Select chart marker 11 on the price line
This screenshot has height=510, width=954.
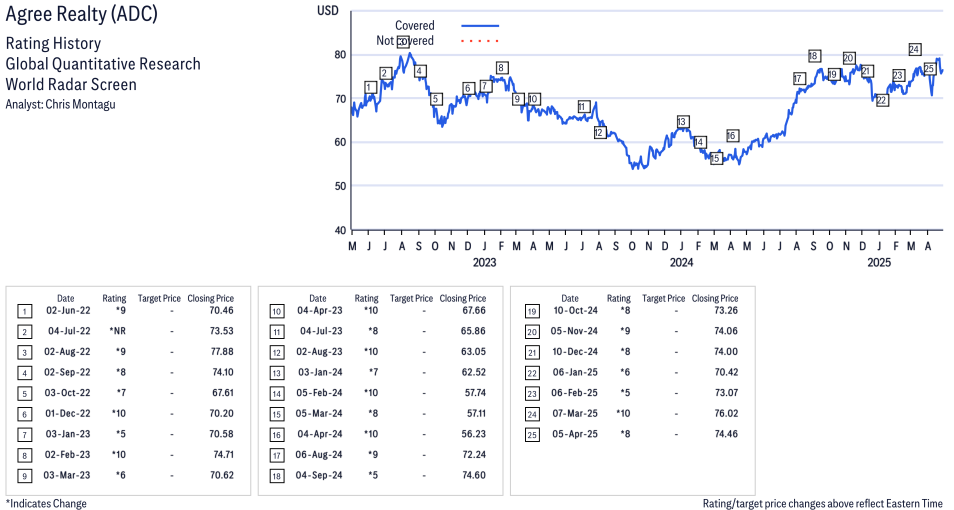tap(583, 107)
